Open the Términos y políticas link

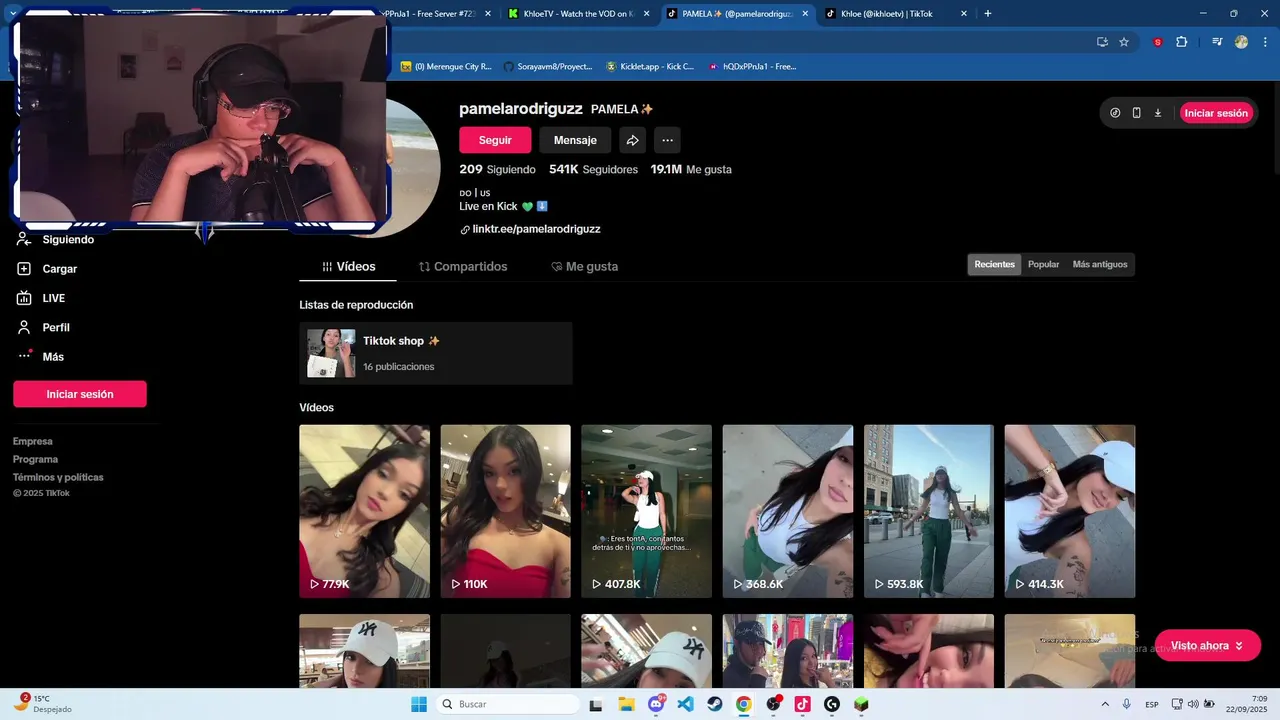pos(58,477)
